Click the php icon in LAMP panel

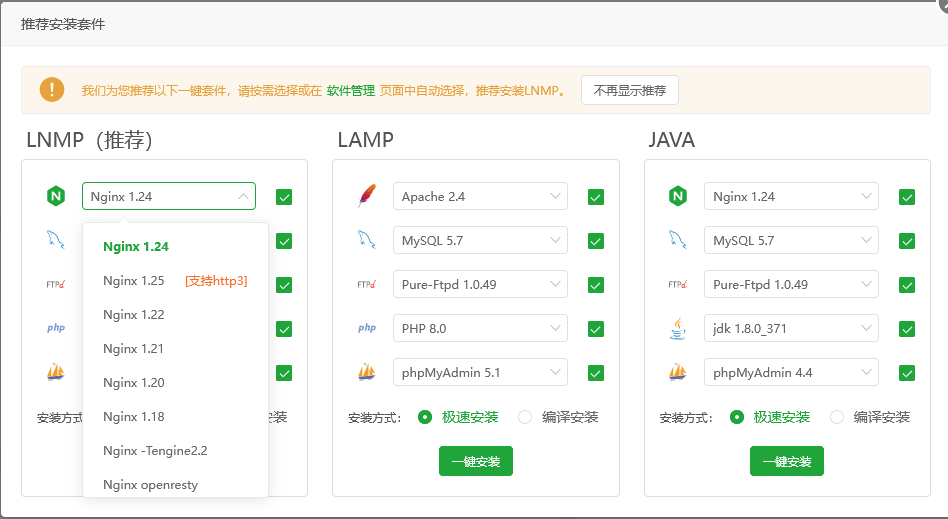[x=367, y=328]
